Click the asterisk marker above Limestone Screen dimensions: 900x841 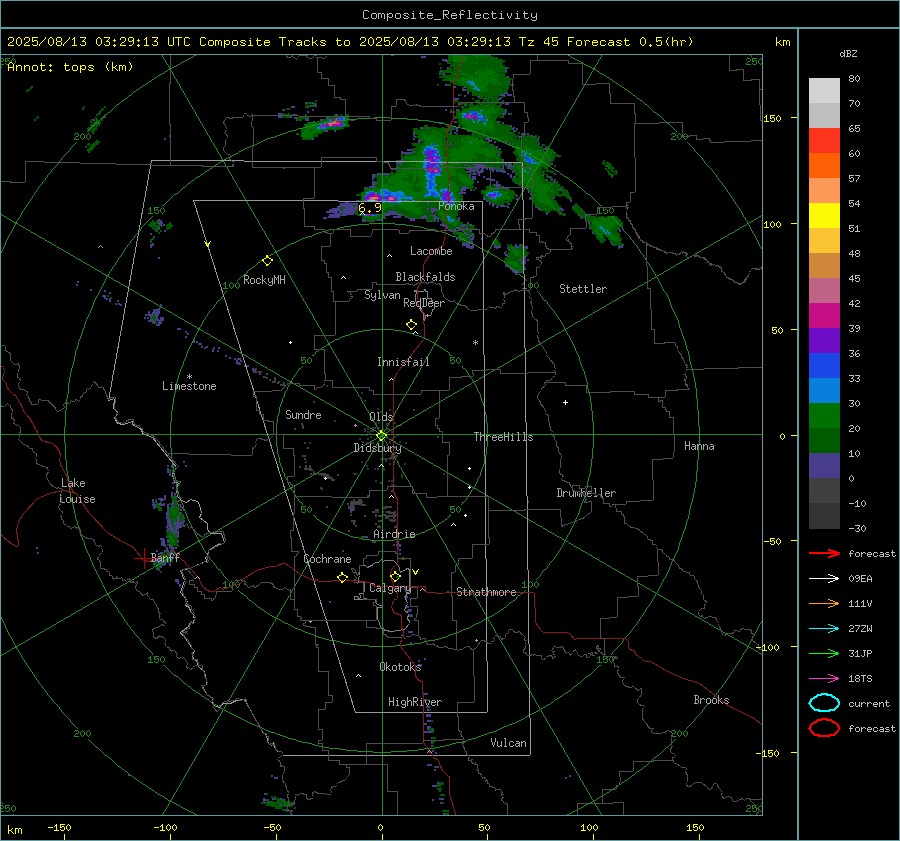click(189, 377)
